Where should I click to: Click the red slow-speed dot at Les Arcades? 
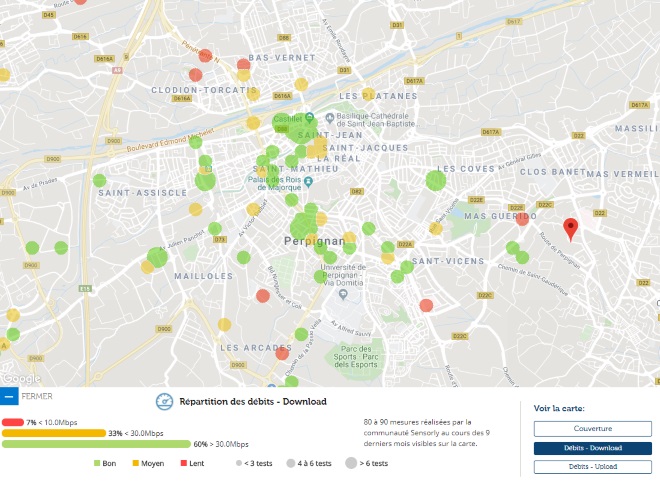point(282,353)
